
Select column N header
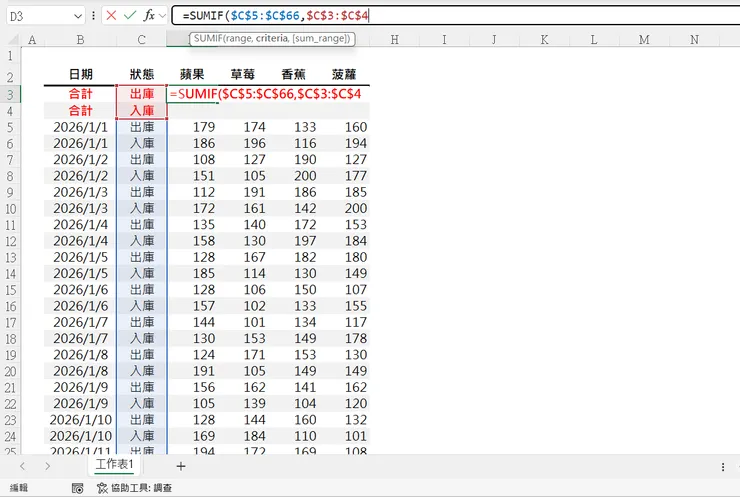tap(694, 40)
